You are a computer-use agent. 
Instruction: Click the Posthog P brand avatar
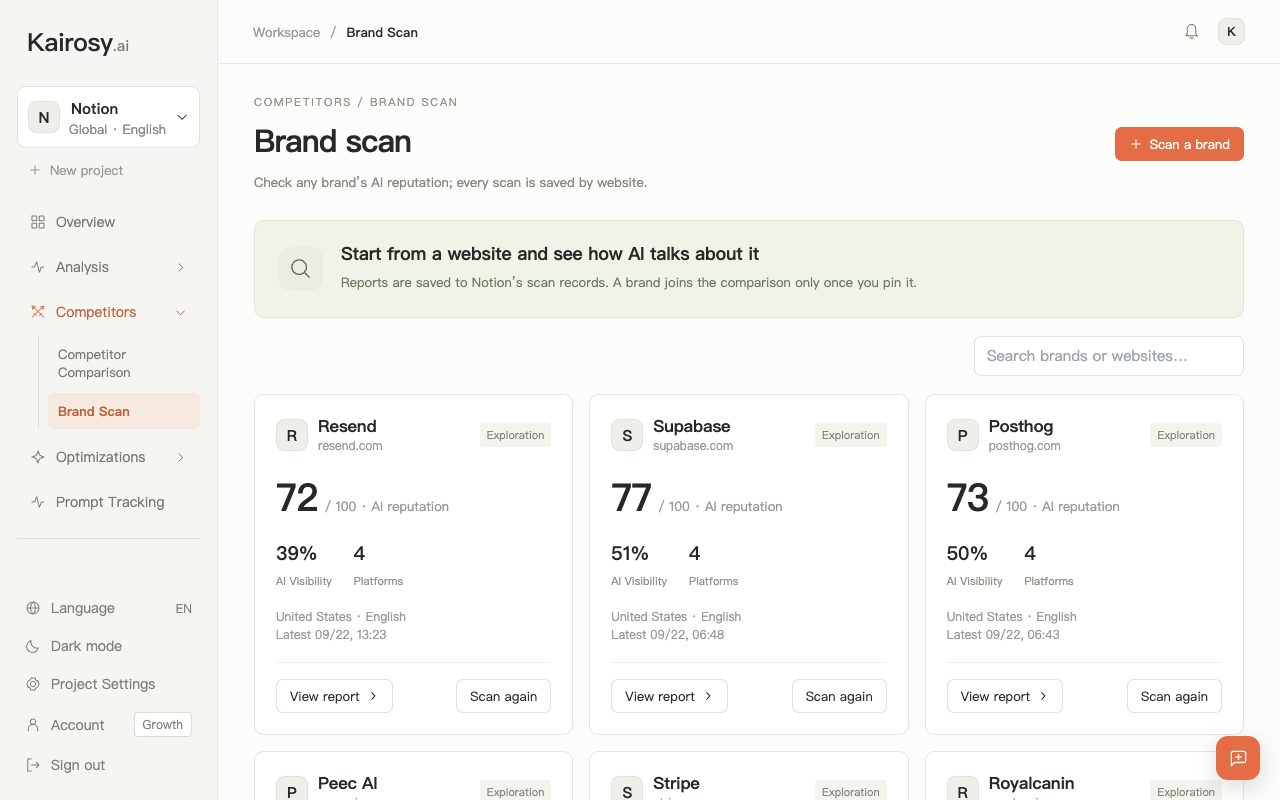click(962, 435)
